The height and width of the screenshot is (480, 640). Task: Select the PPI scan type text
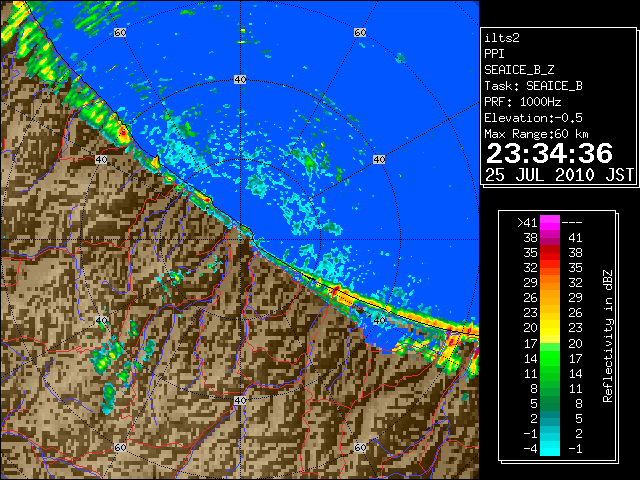pyautogui.click(x=494, y=54)
